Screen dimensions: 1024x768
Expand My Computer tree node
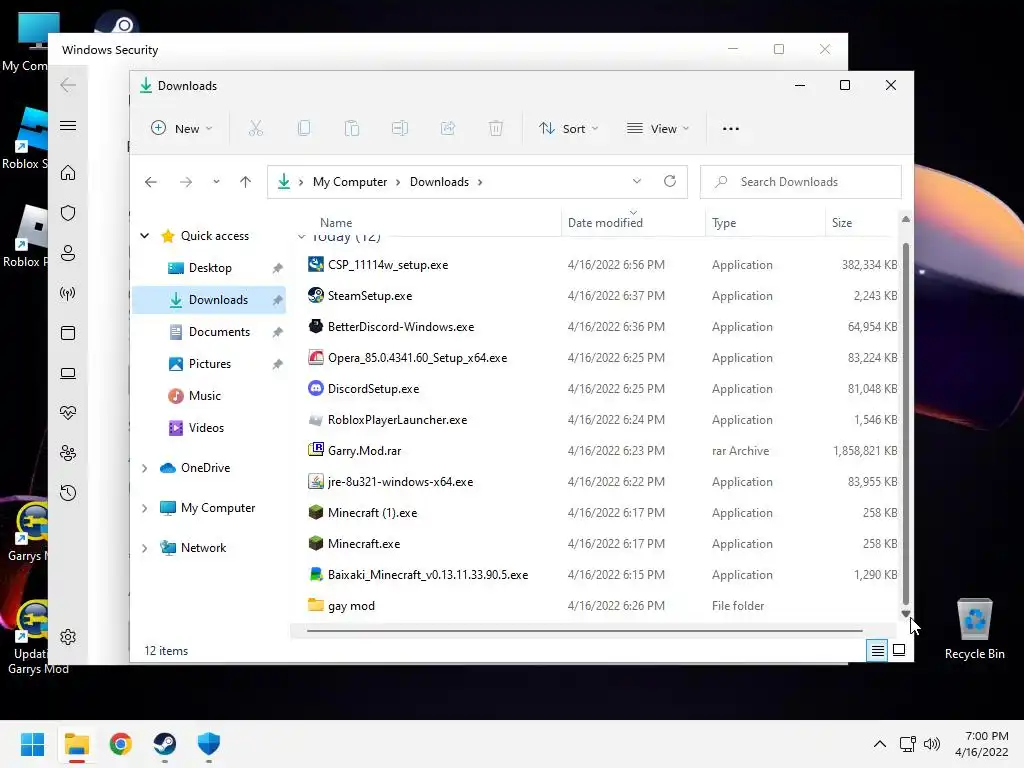(x=144, y=508)
